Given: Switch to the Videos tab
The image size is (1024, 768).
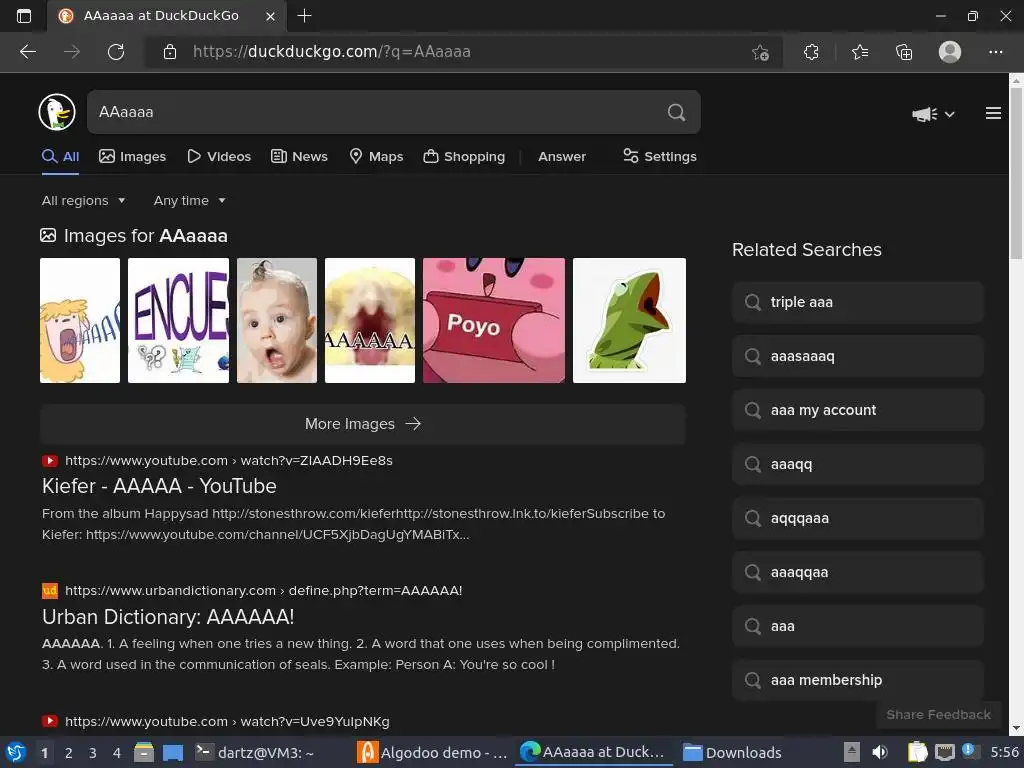Looking at the screenshot, I should tap(219, 157).
